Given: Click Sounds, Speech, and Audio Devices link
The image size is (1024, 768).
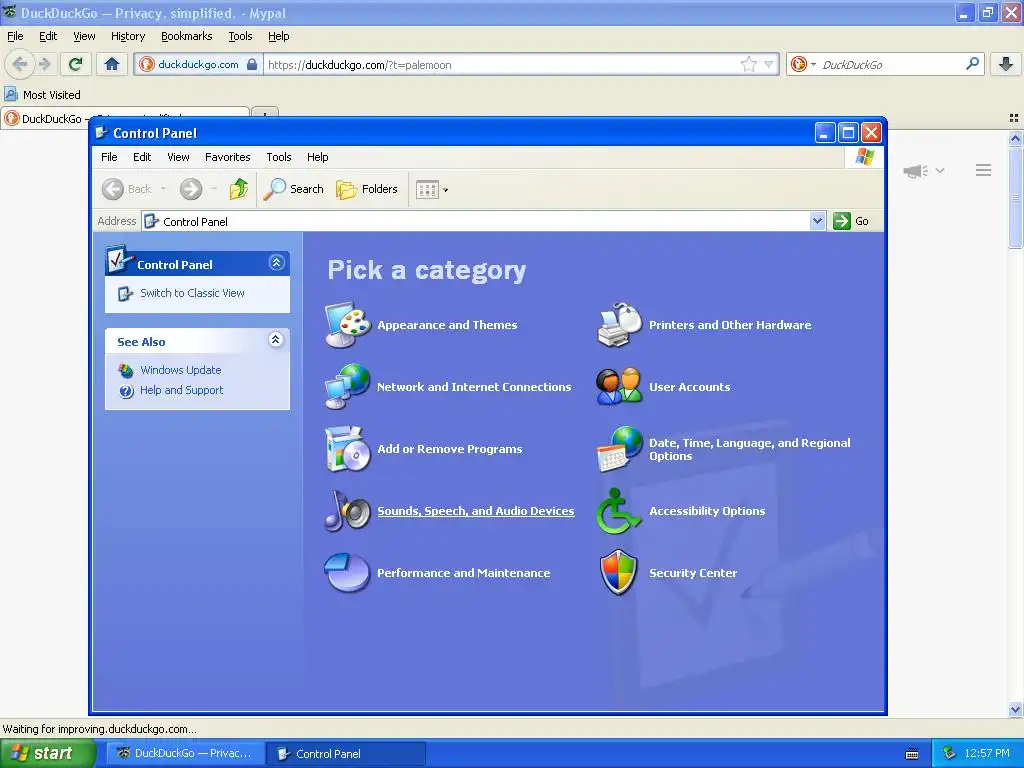Looking at the screenshot, I should [x=475, y=511].
